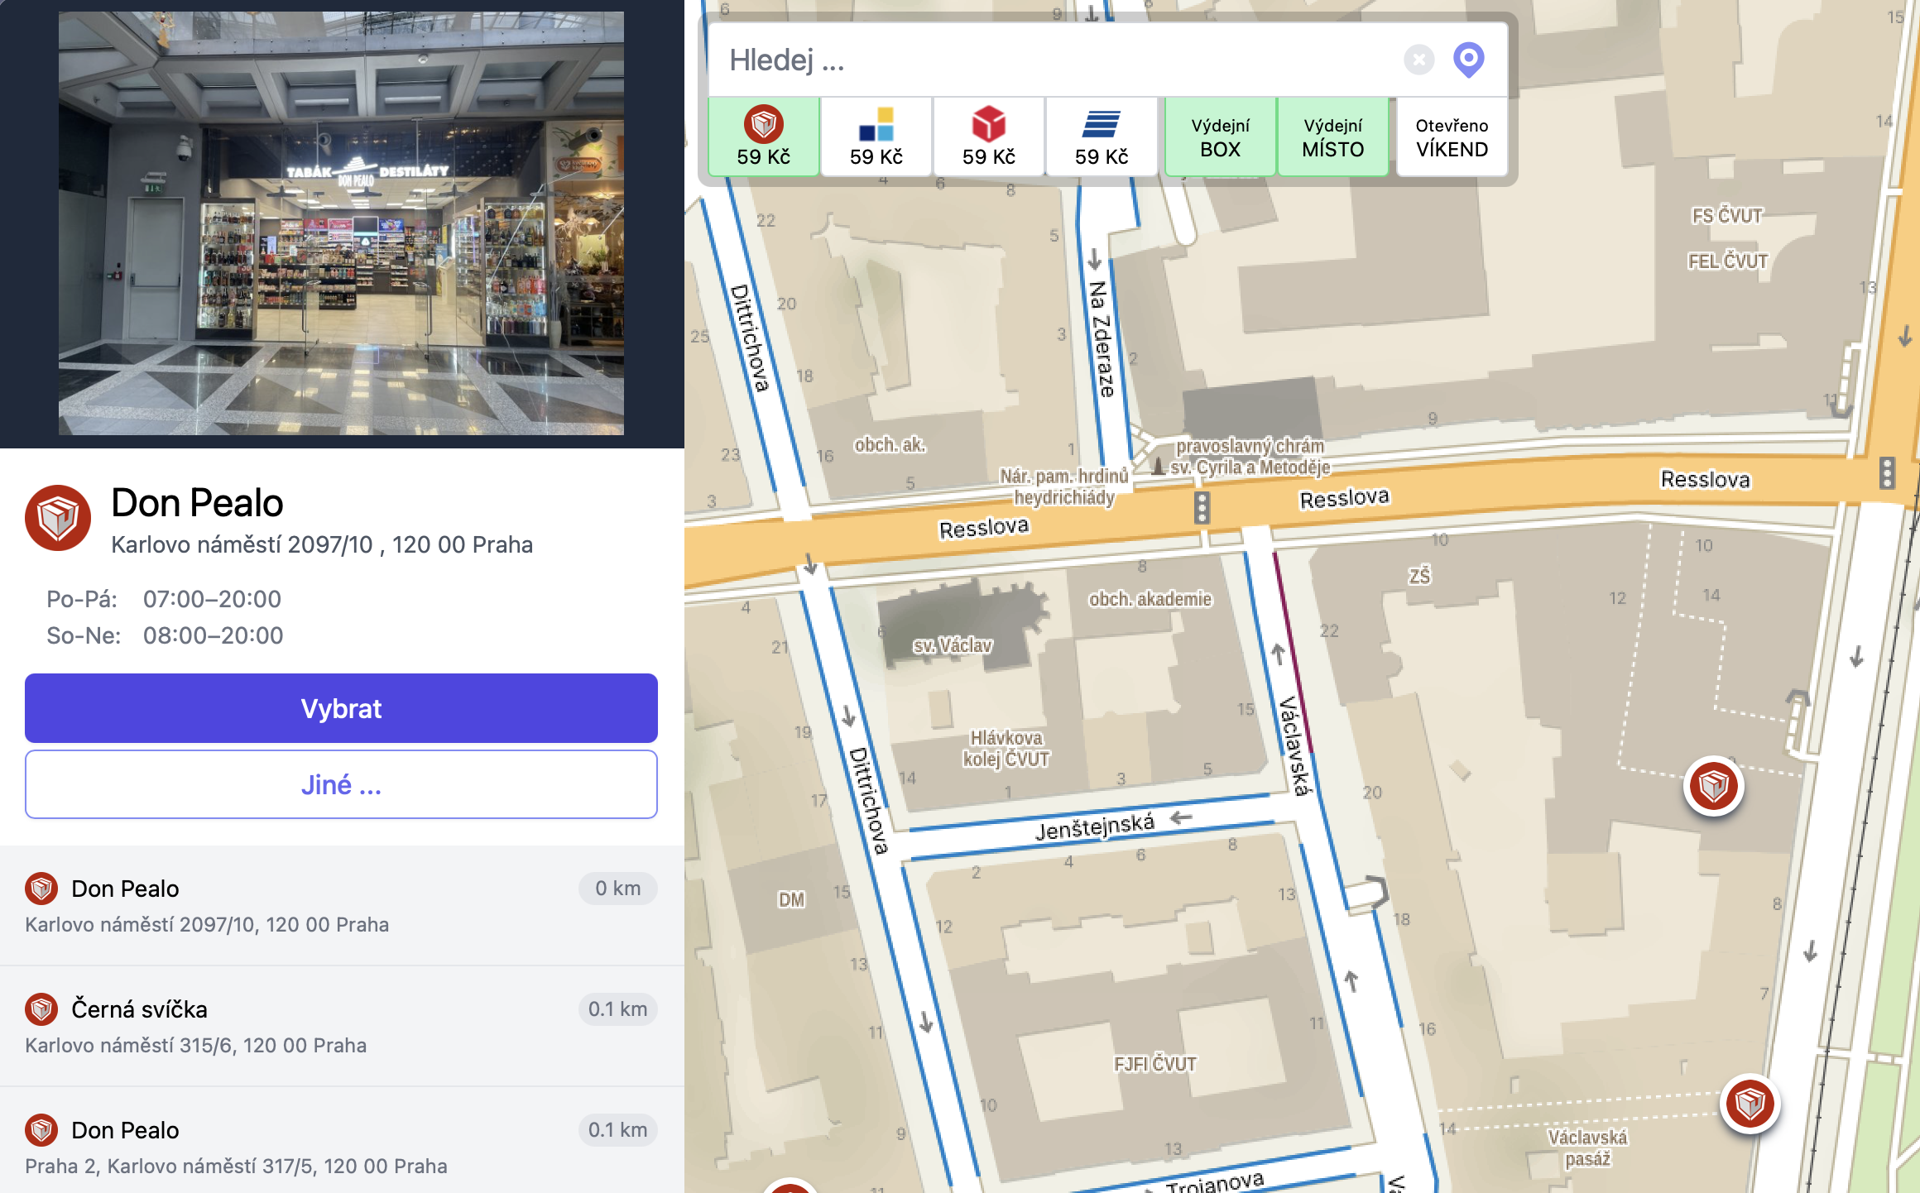
Task: Toggle the Otevřeno VÍKEND filter
Action: 1451,136
